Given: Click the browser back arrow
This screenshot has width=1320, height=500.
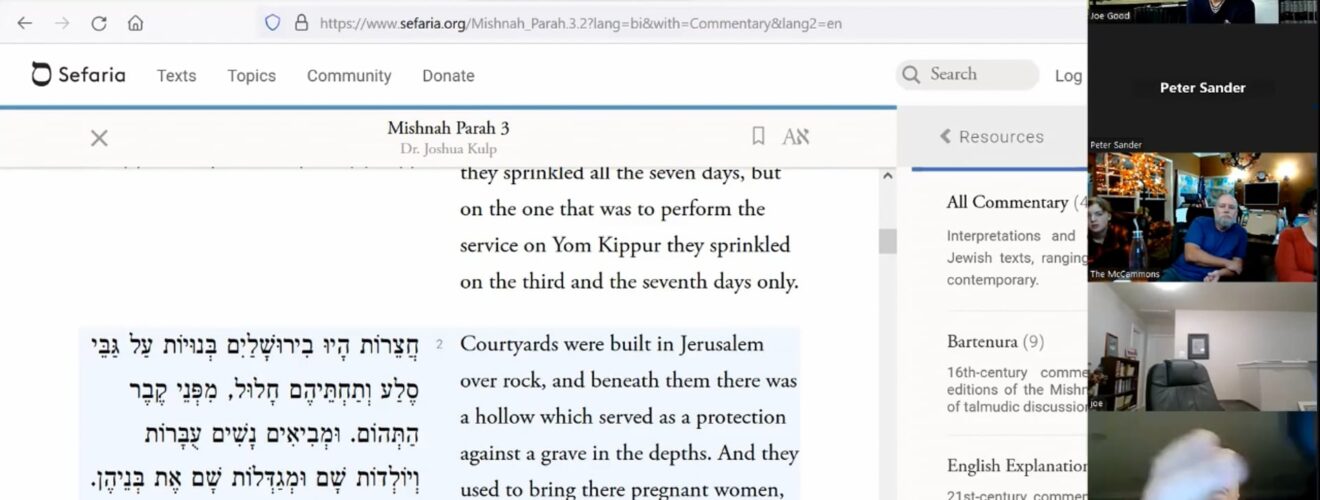Looking at the screenshot, I should 25,23.
